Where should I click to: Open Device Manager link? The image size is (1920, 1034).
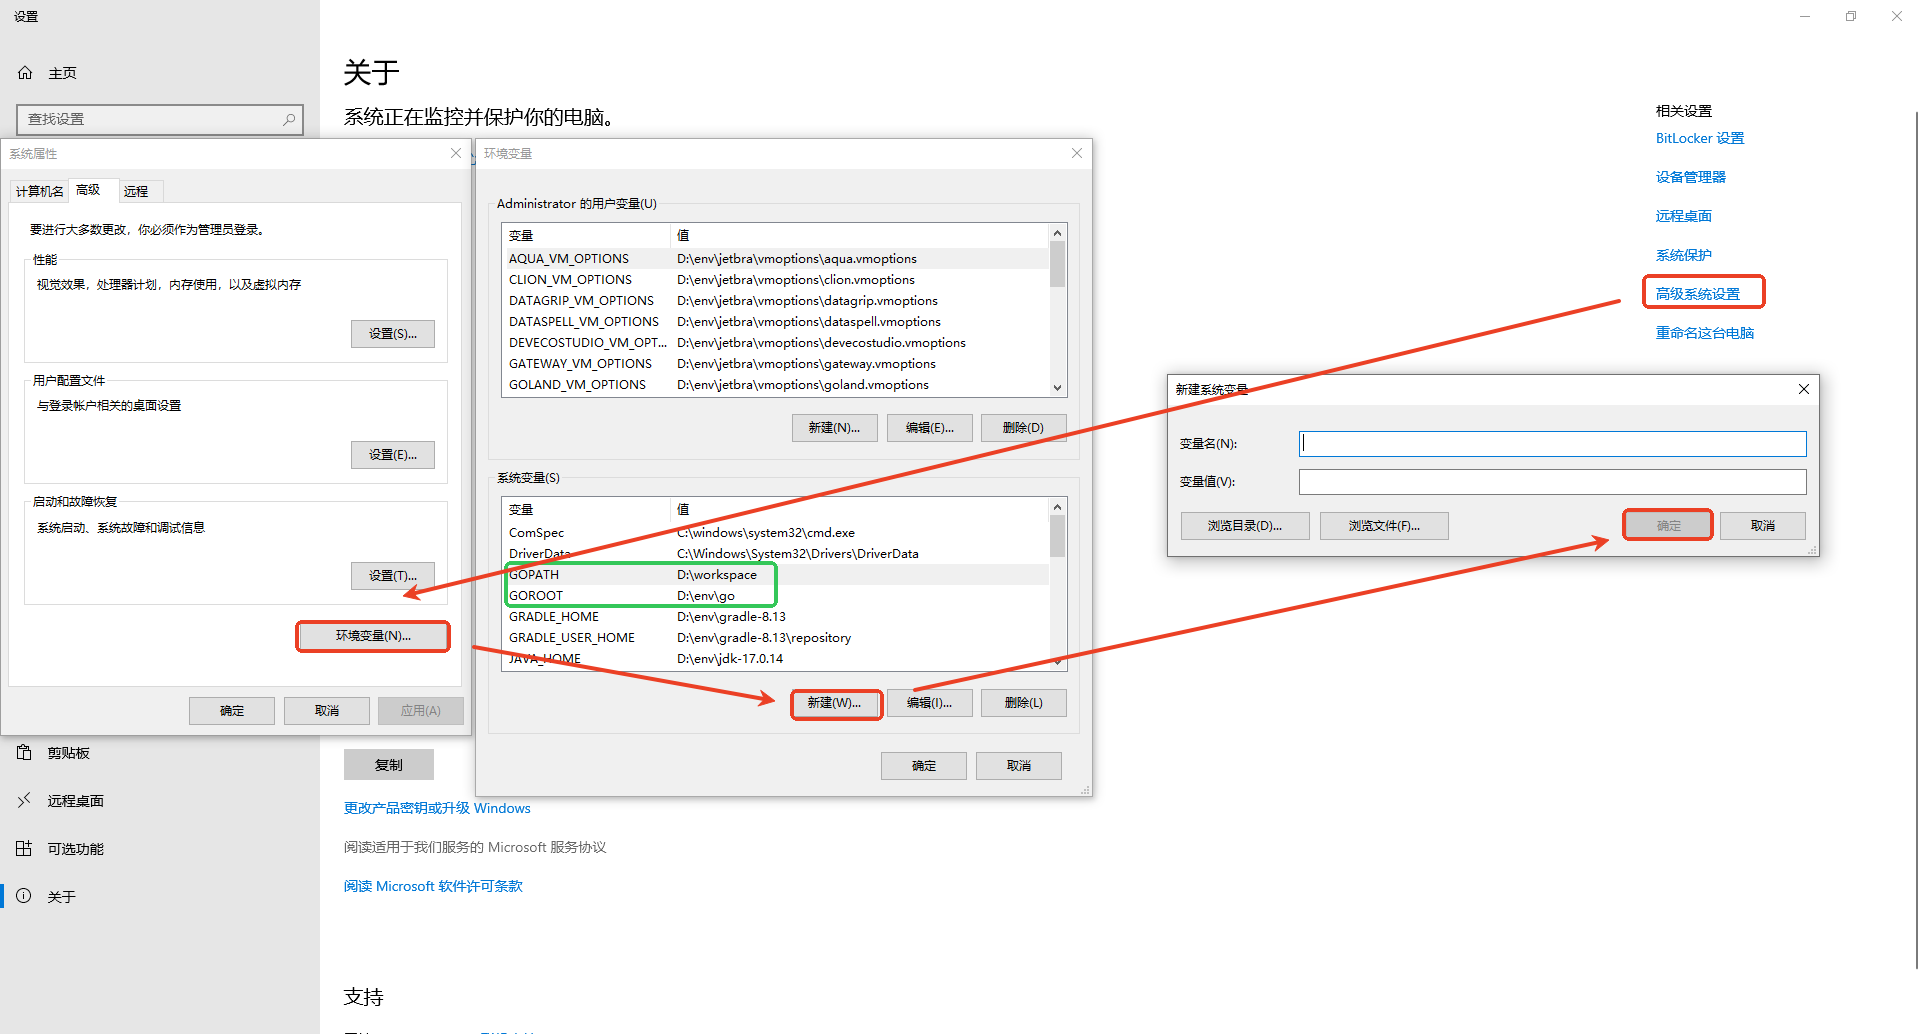coord(1691,177)
